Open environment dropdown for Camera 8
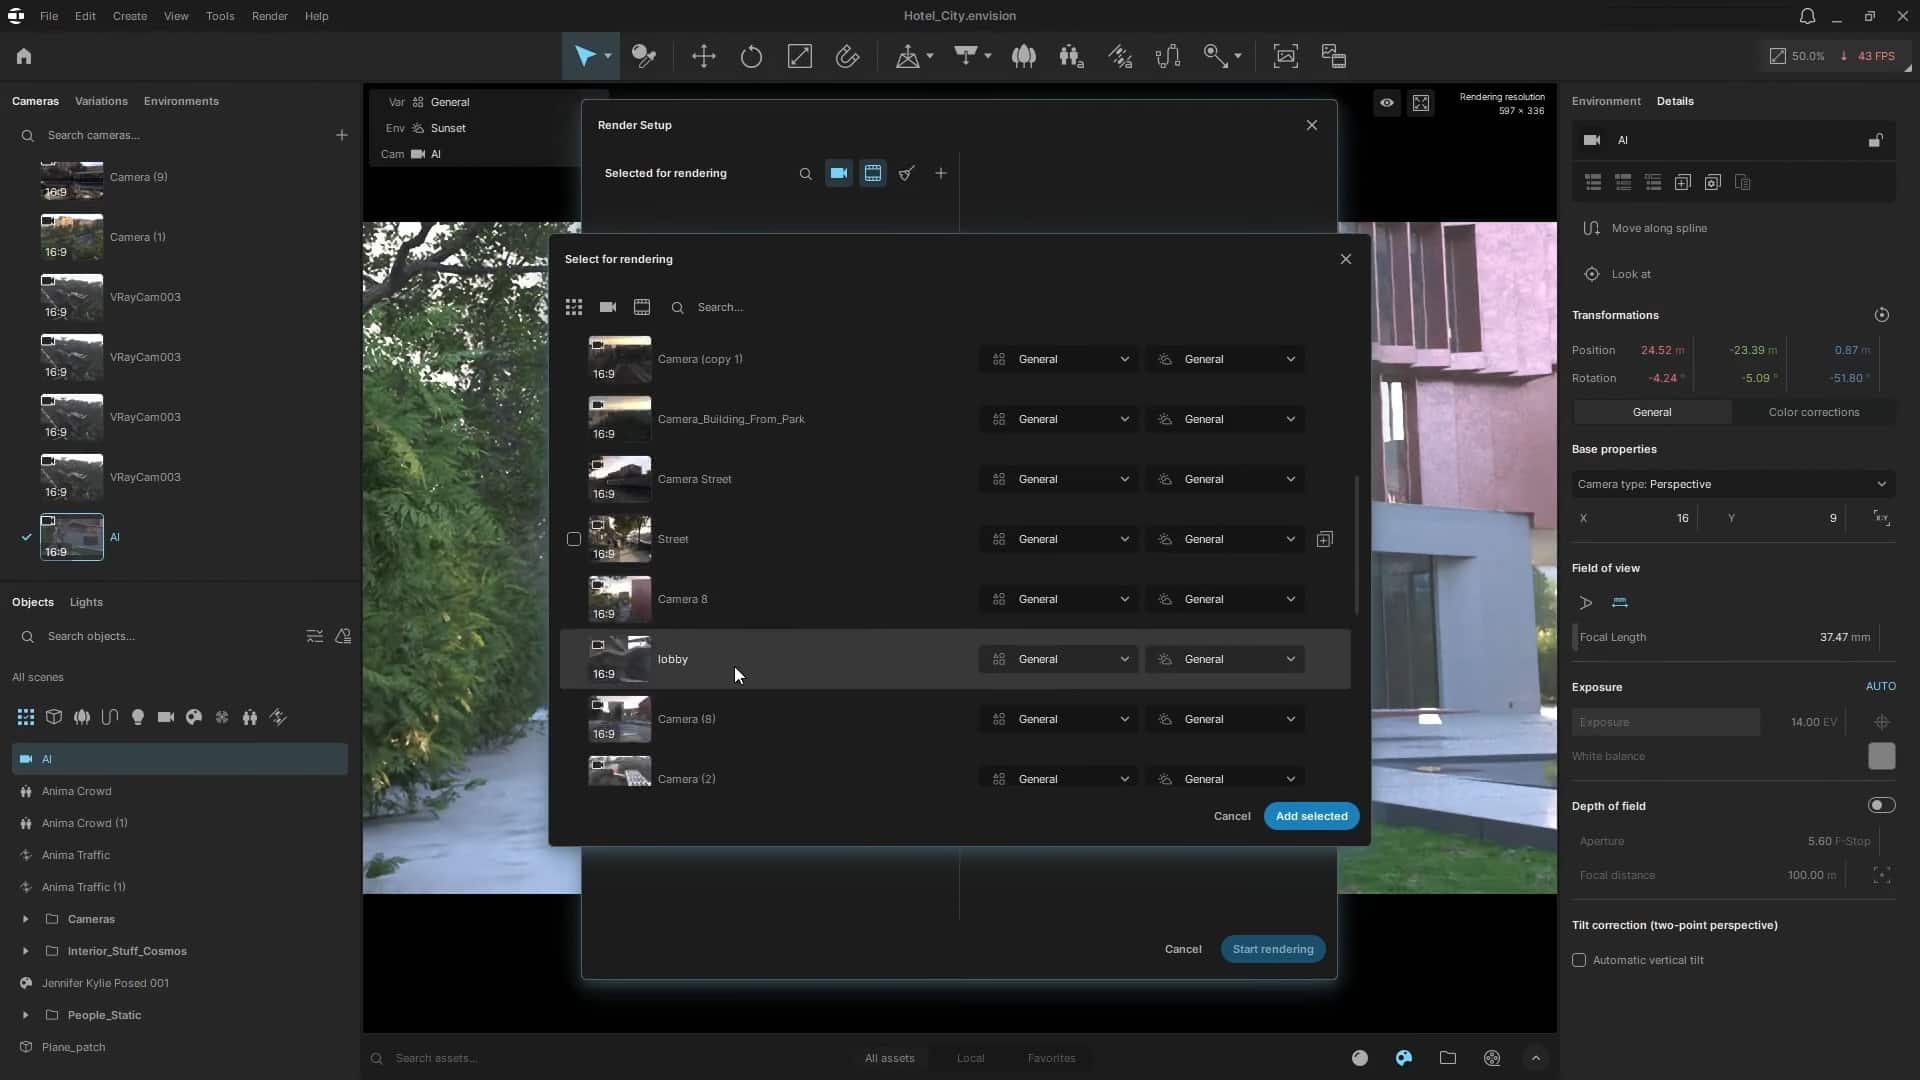1920x1080 pixels. pyautogui.click(x=1225, y=599)
